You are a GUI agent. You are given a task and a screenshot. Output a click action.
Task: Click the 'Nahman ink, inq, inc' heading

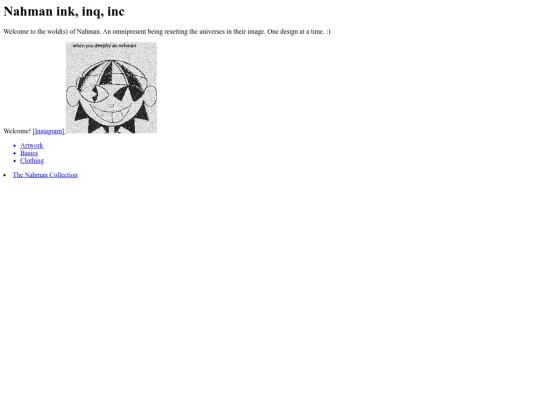click(x=64, y=11)
